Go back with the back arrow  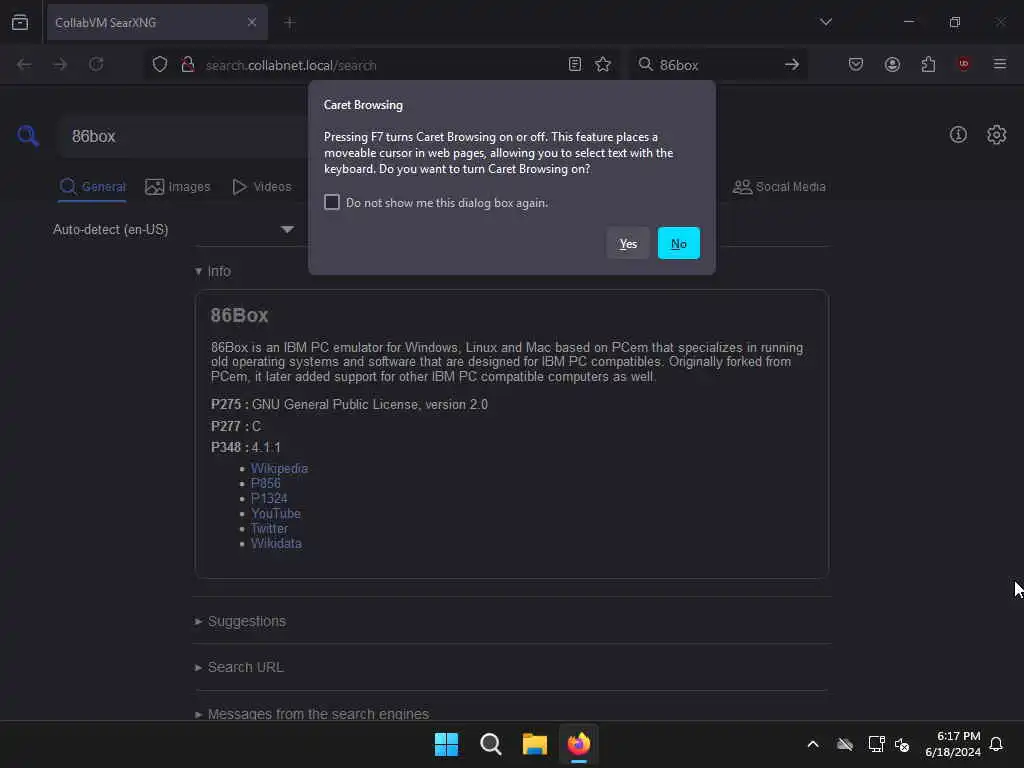click(x=24, y=64)
